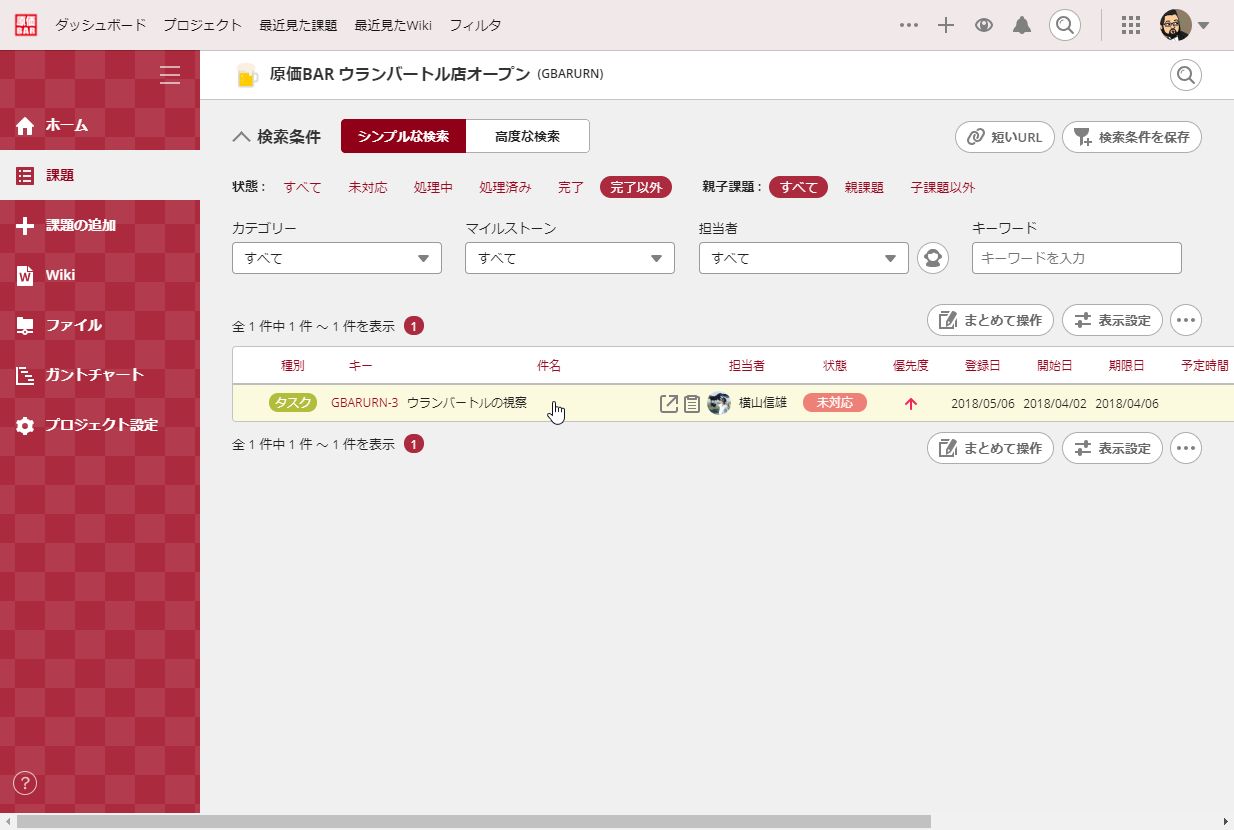Open Wiki in the sidebar
This screenshot has width=1234, height=830.
click(x=100, y=275)
